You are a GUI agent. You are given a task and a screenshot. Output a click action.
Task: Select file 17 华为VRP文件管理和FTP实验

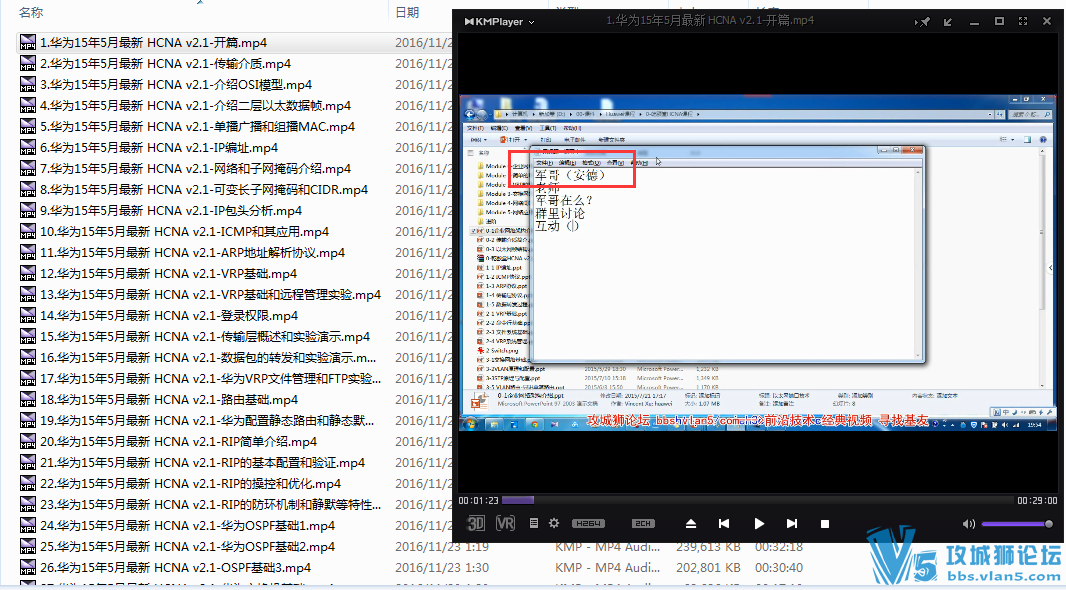click(210, 379)
